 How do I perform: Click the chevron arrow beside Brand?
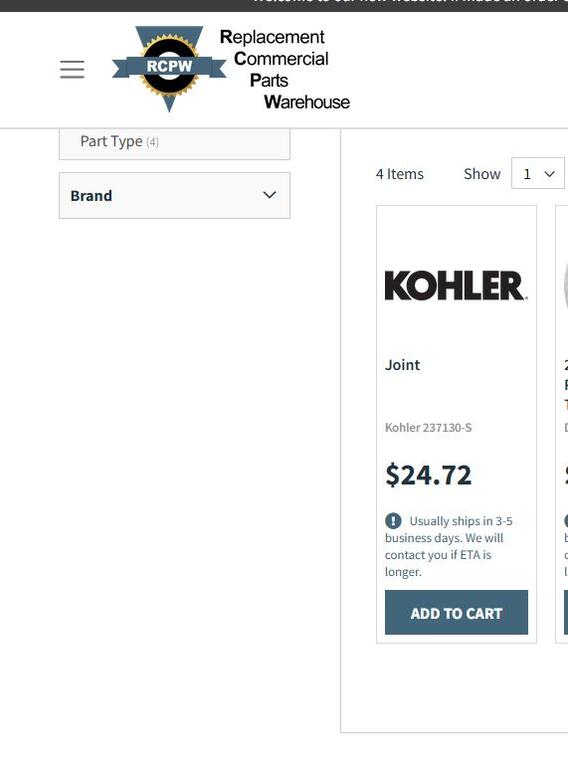(x=269, y=195)
